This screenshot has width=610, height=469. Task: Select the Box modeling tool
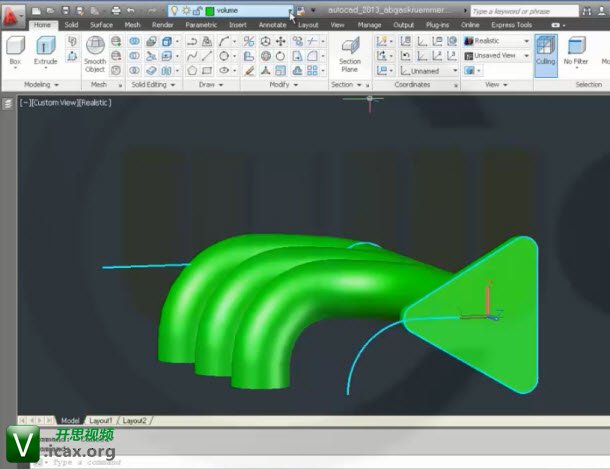click(15, 48)
